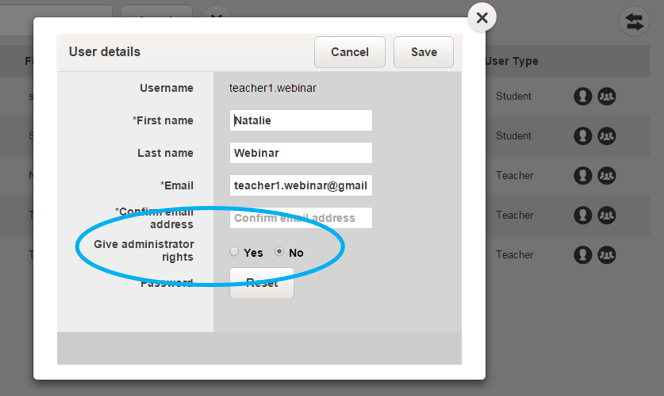Focus the First name field containing Natalie
This screenshot has height=396, width=664.
(x=301, y=120)
